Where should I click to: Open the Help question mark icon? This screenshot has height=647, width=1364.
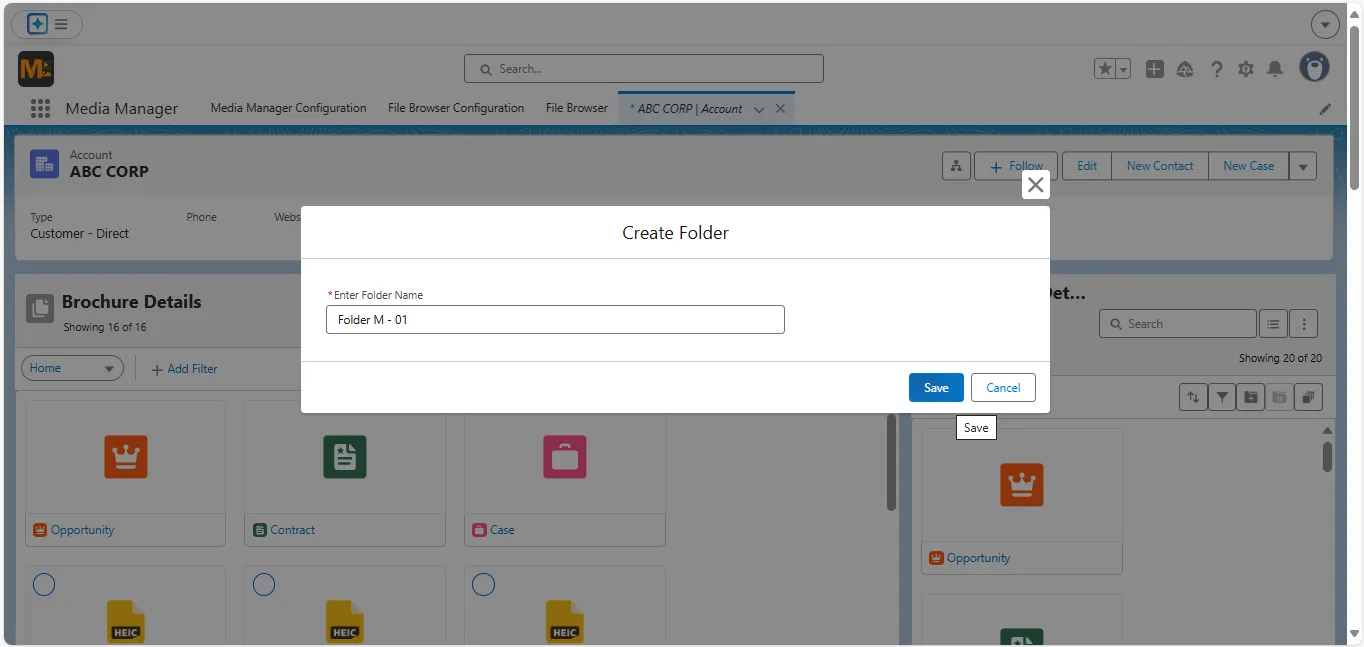(1216, 69)
